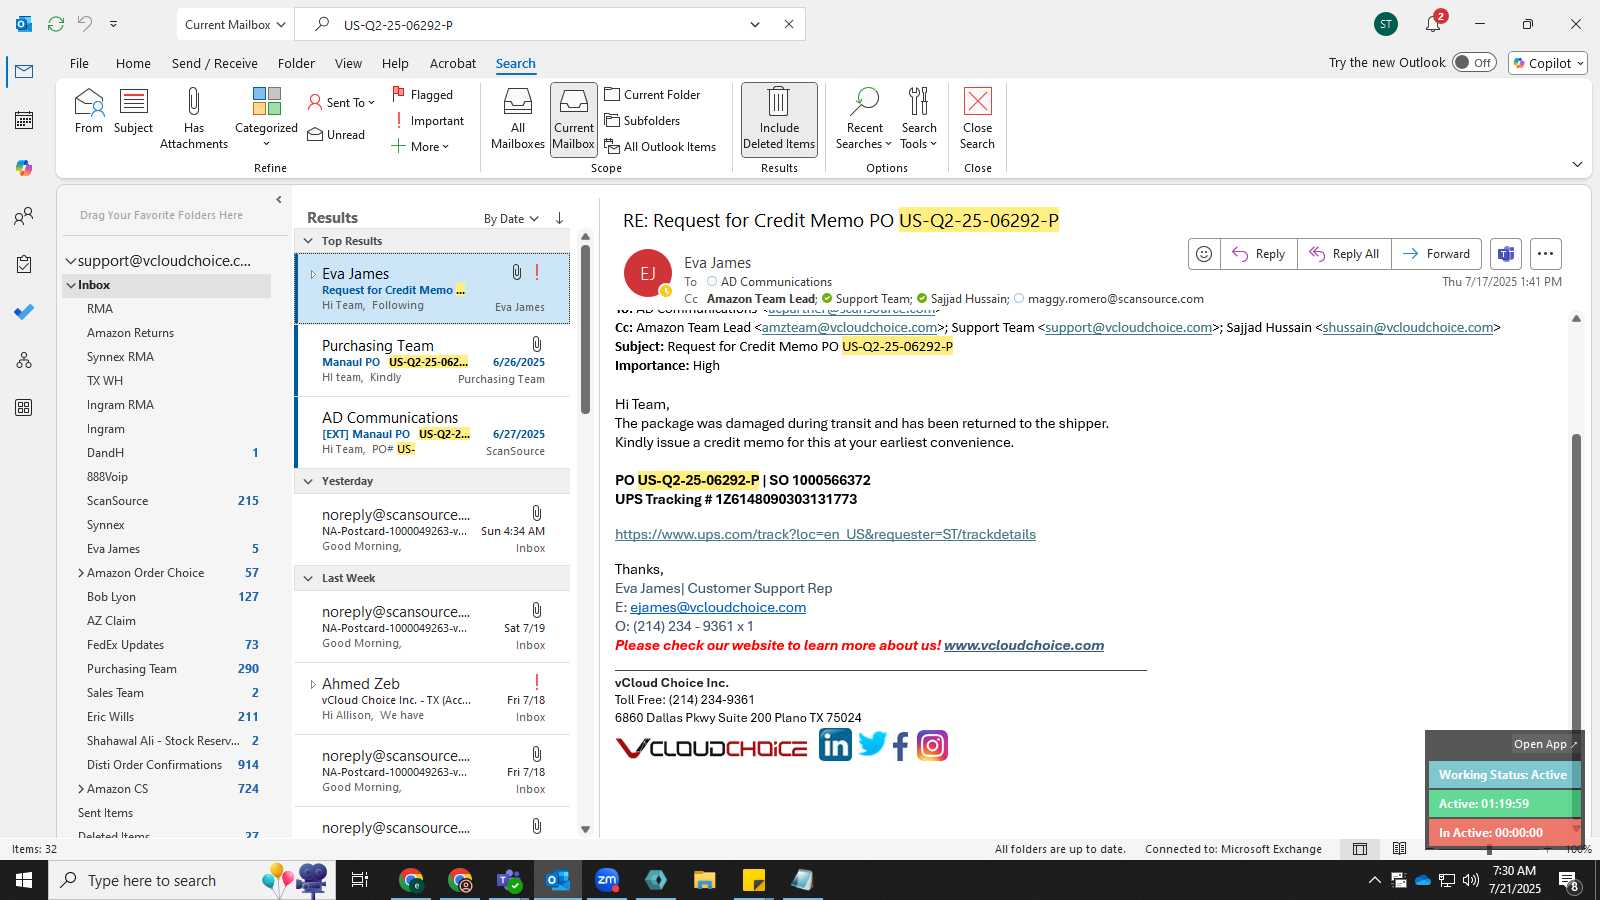Select Subfolders scope

(642, 120)
